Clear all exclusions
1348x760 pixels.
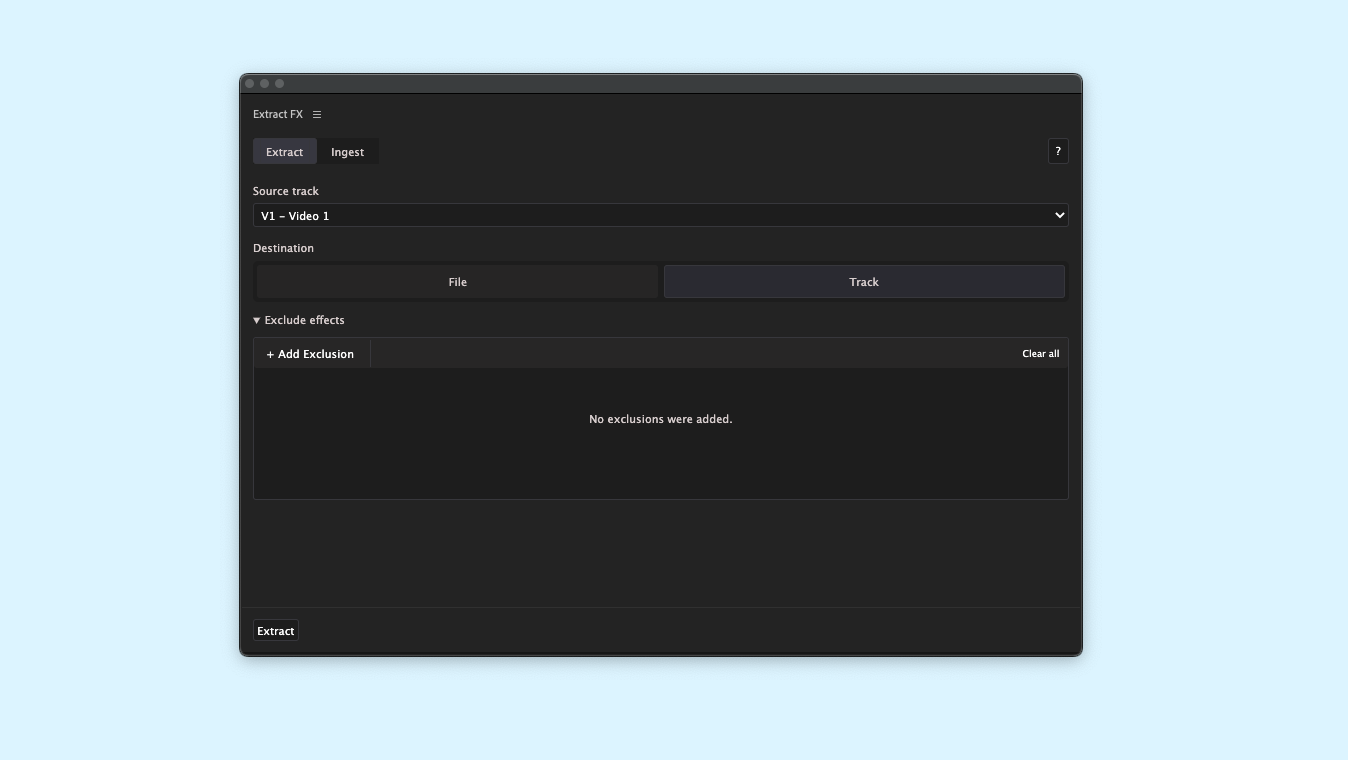coord(1040,354)
